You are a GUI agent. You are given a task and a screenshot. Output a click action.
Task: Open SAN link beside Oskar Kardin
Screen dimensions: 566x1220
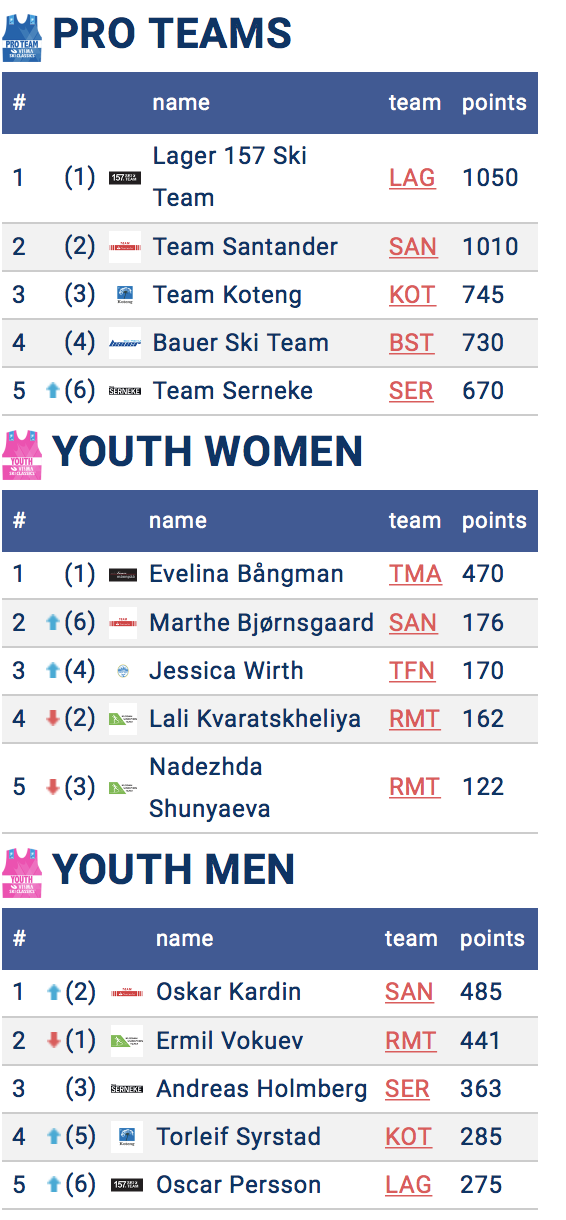pyautogui.click(x=409, y=992)
